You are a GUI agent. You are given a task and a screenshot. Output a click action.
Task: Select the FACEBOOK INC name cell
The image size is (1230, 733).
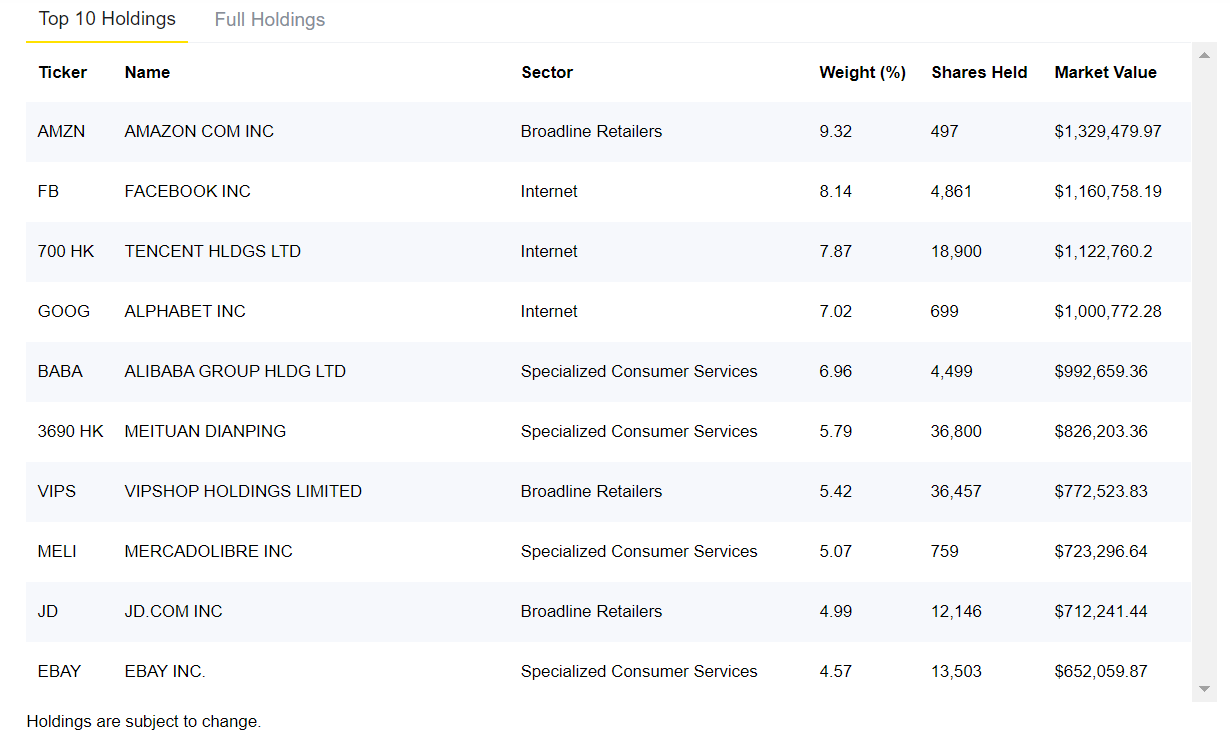[188, 191]
